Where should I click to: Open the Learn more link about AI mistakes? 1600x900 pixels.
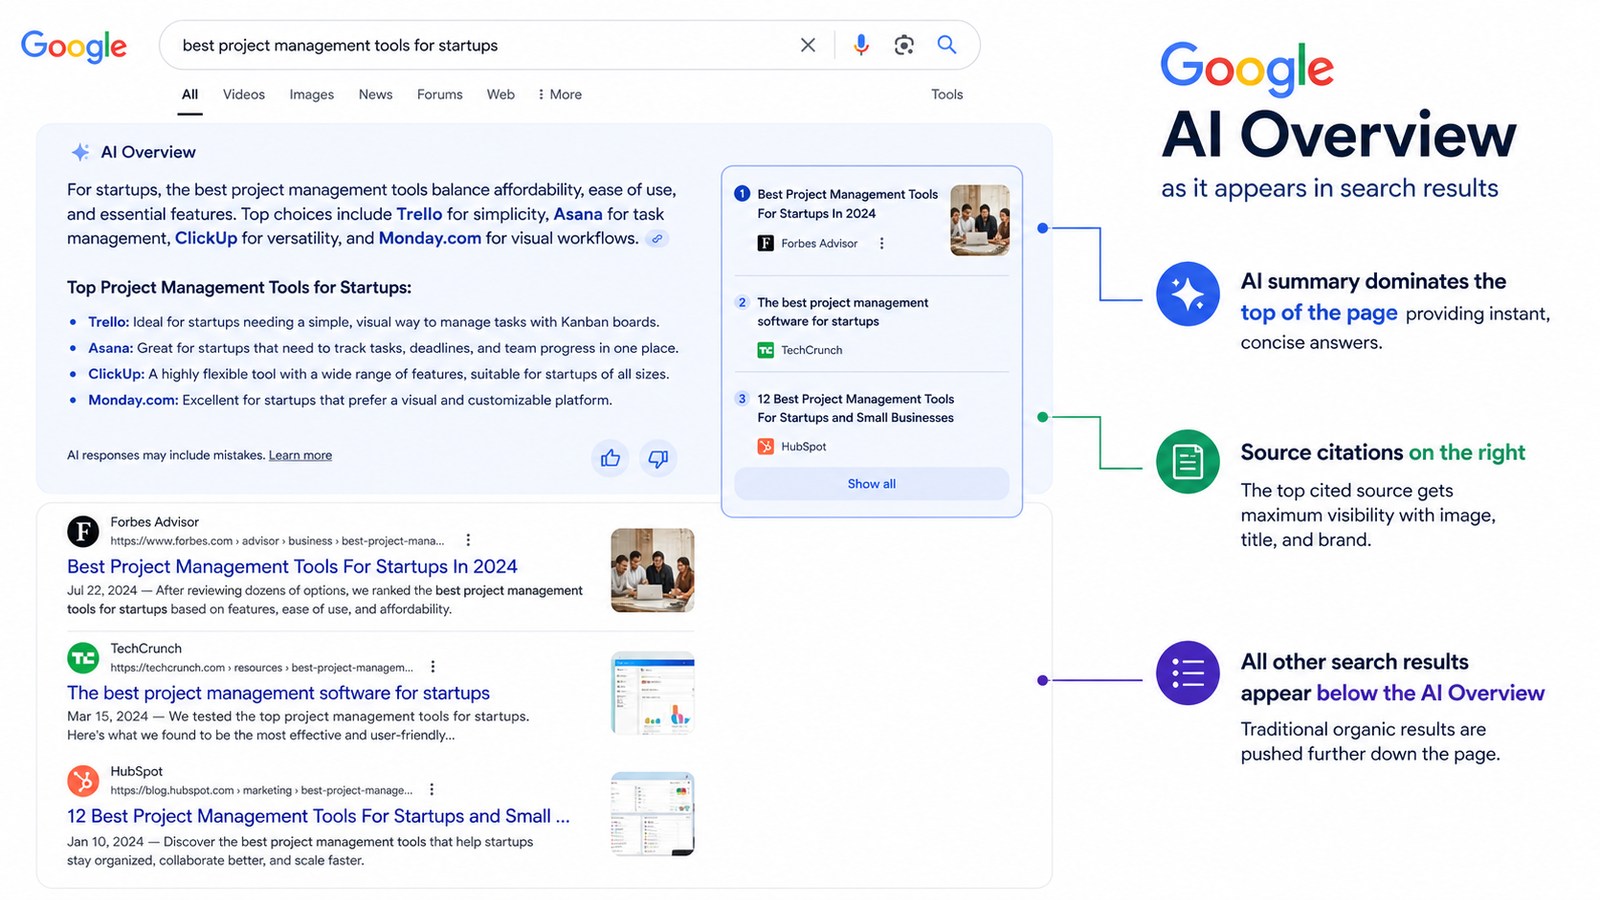[300, 455]
